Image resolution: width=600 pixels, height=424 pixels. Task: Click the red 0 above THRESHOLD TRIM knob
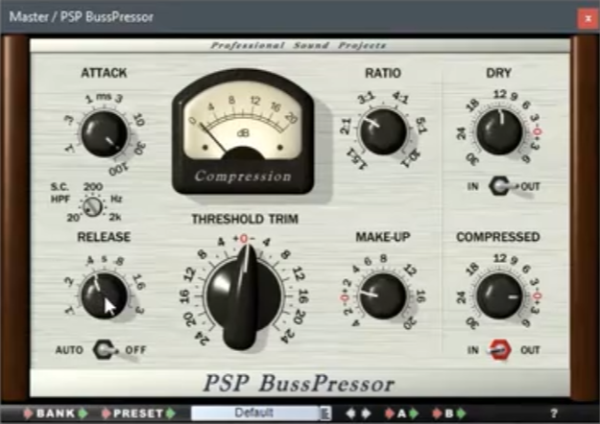(x=244, y=239)
